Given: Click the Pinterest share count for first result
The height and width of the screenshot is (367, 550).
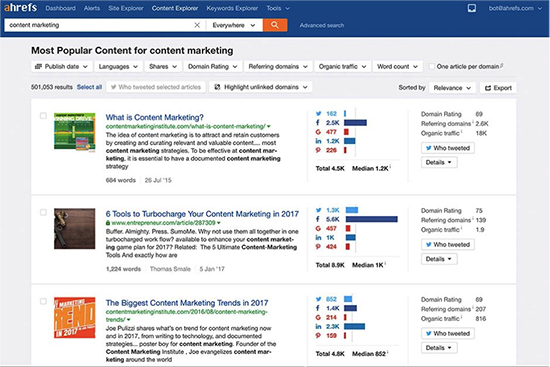Looking at the screenshot, I should click(x=331, y=150).
